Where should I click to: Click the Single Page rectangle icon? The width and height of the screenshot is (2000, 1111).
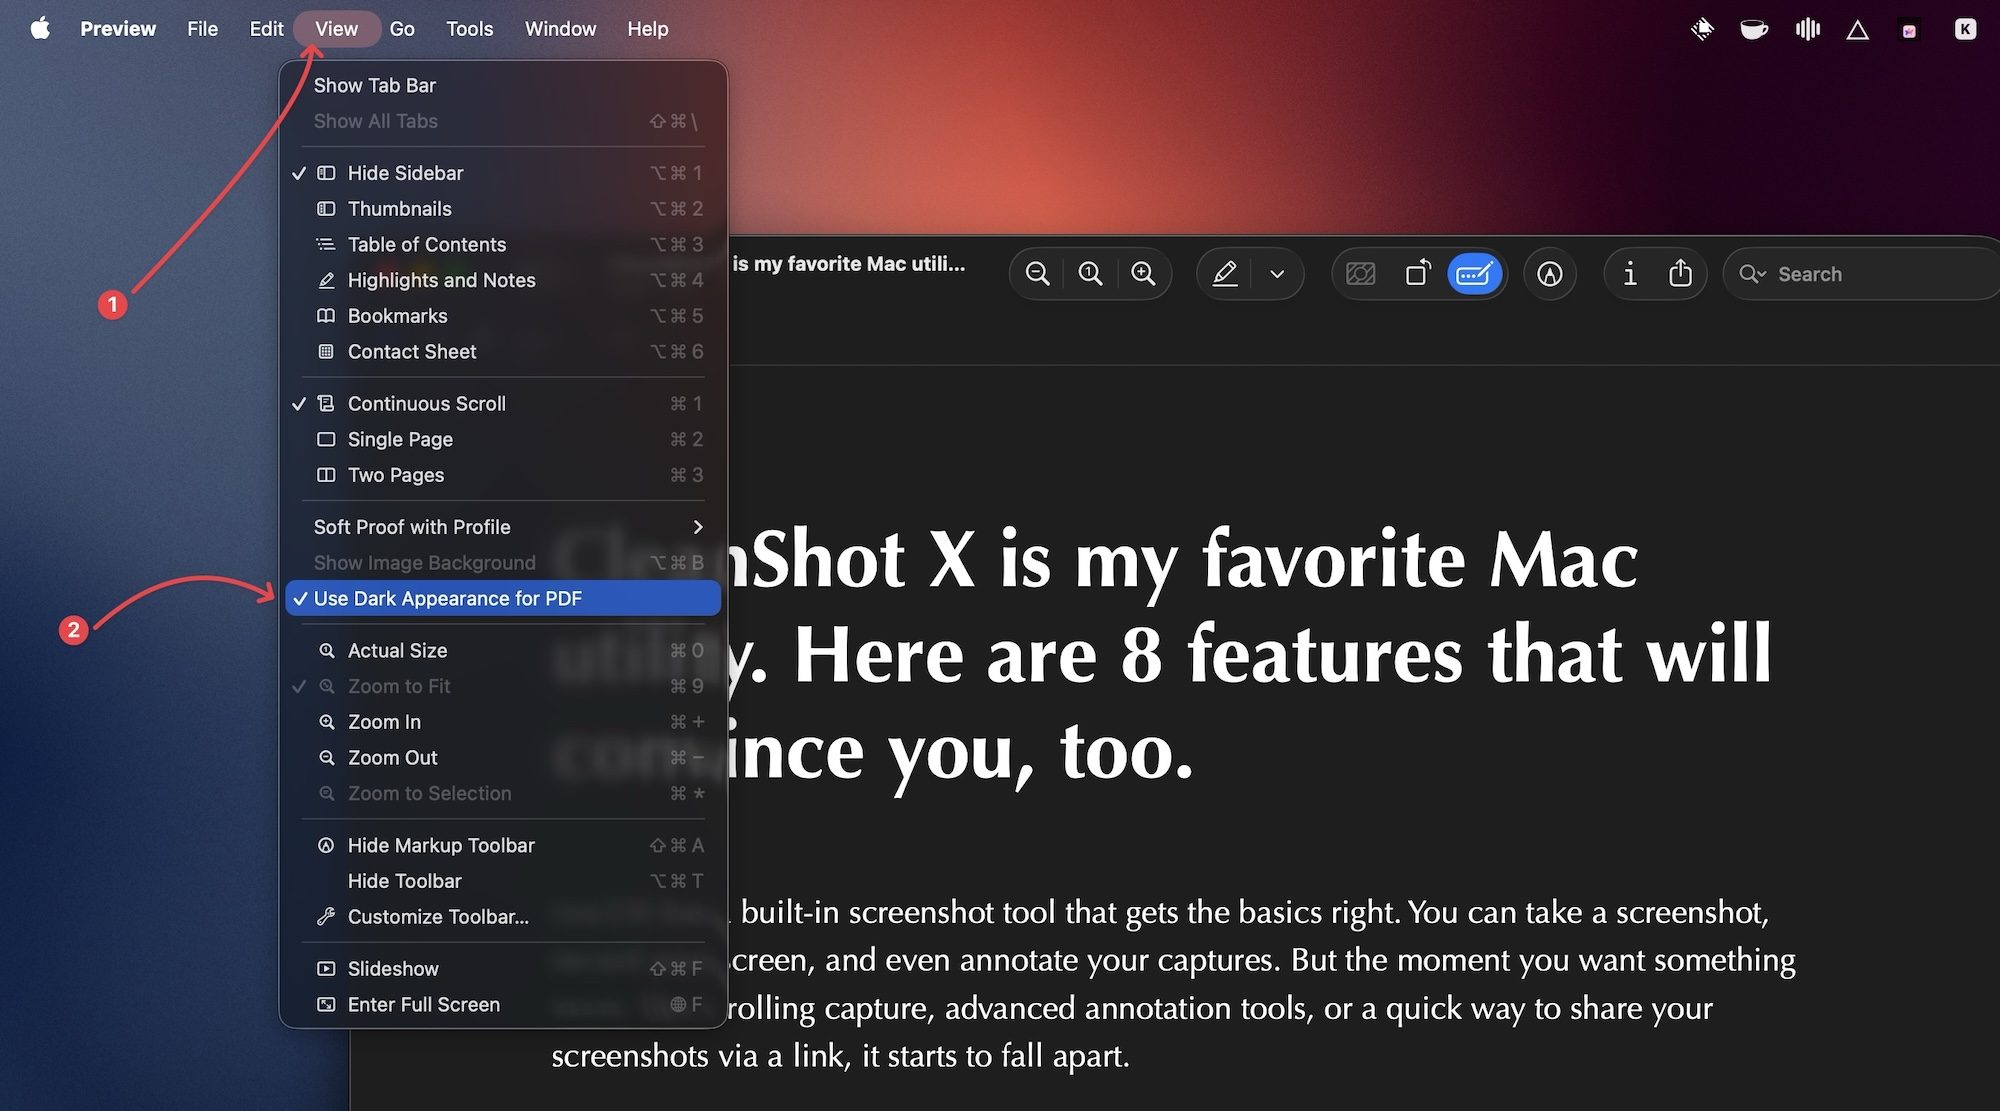[326, 439]
